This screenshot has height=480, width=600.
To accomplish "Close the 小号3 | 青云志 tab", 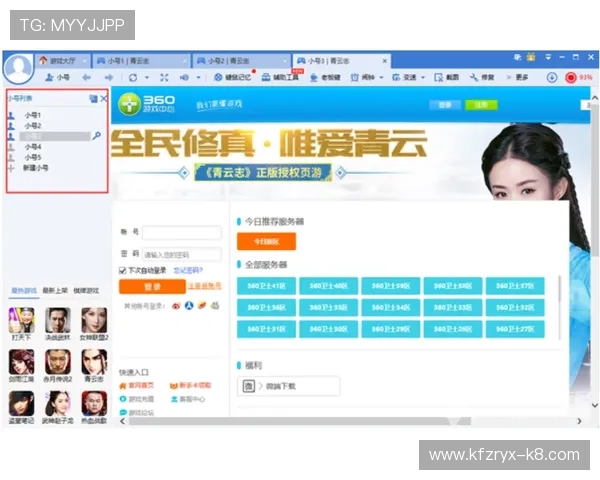I will point(385,61).
